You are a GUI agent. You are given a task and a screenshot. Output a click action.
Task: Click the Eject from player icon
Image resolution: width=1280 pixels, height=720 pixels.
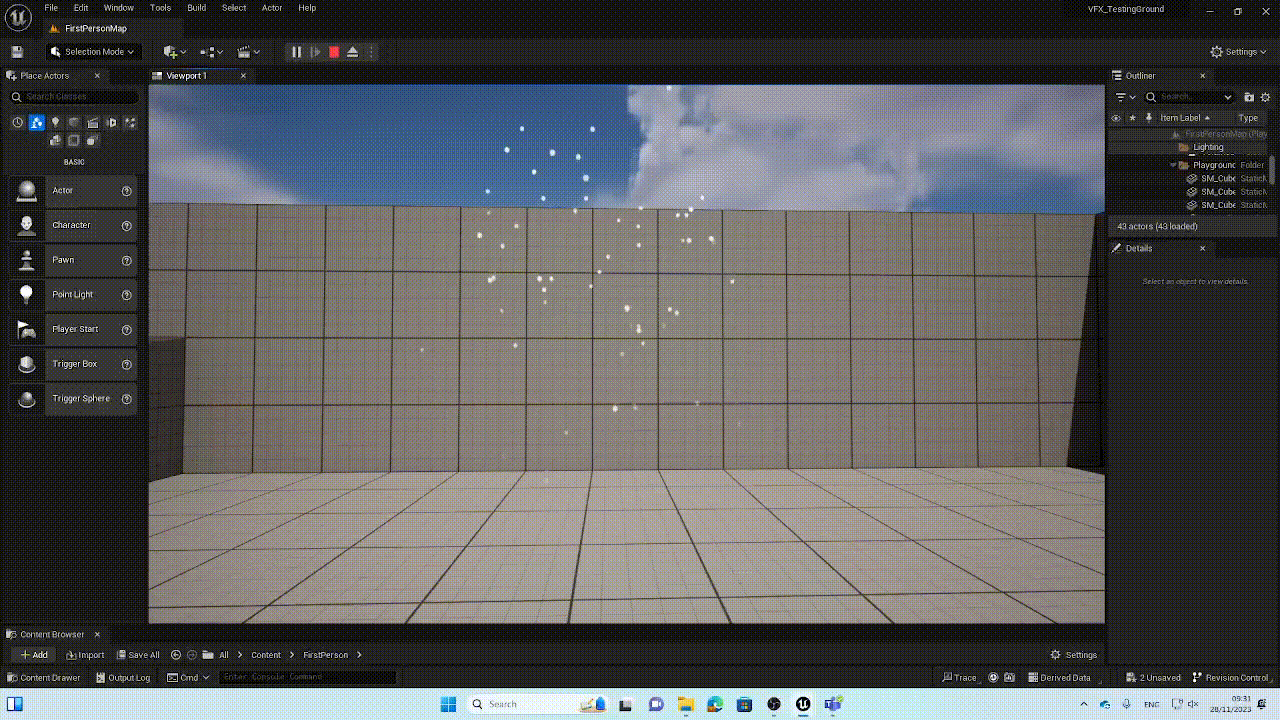coord(352,52)
